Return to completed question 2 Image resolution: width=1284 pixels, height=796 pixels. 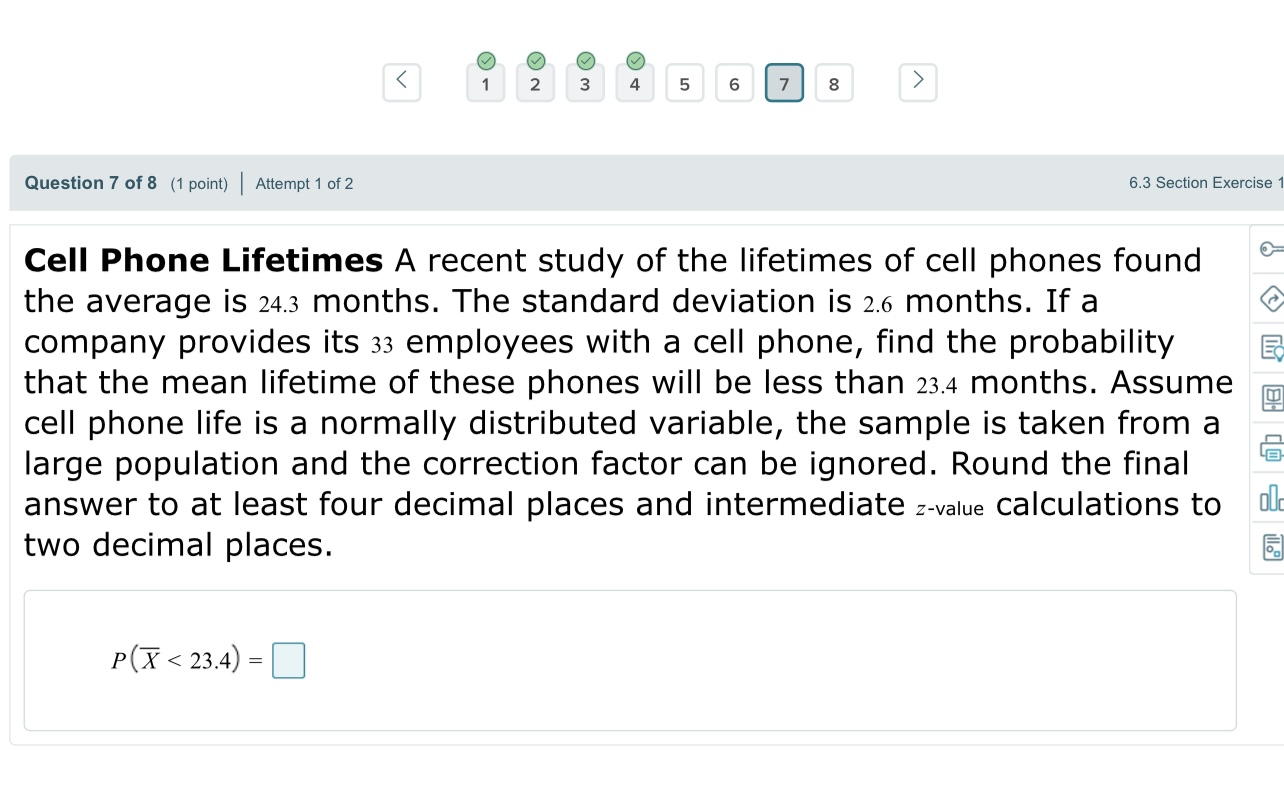tap(535, 84)
